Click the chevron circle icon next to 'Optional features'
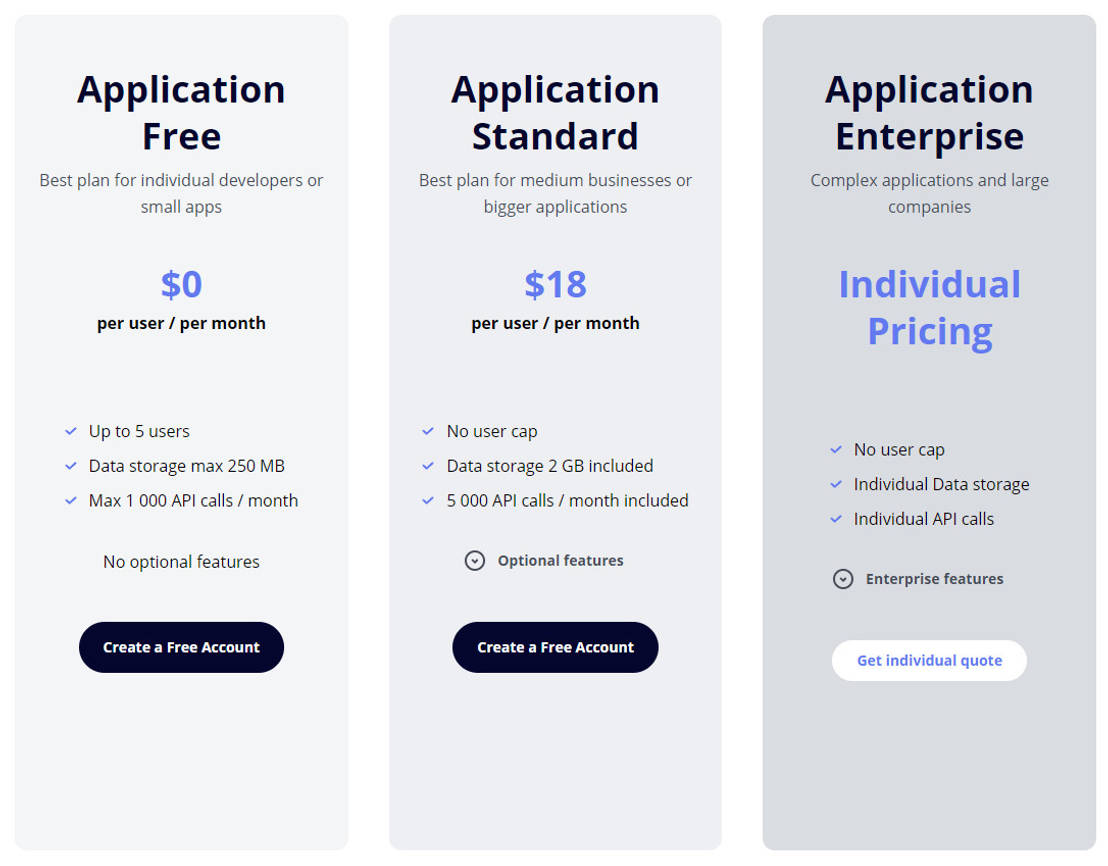The height and width of the screenshot is (866, 1108). [x=474, y=560]
